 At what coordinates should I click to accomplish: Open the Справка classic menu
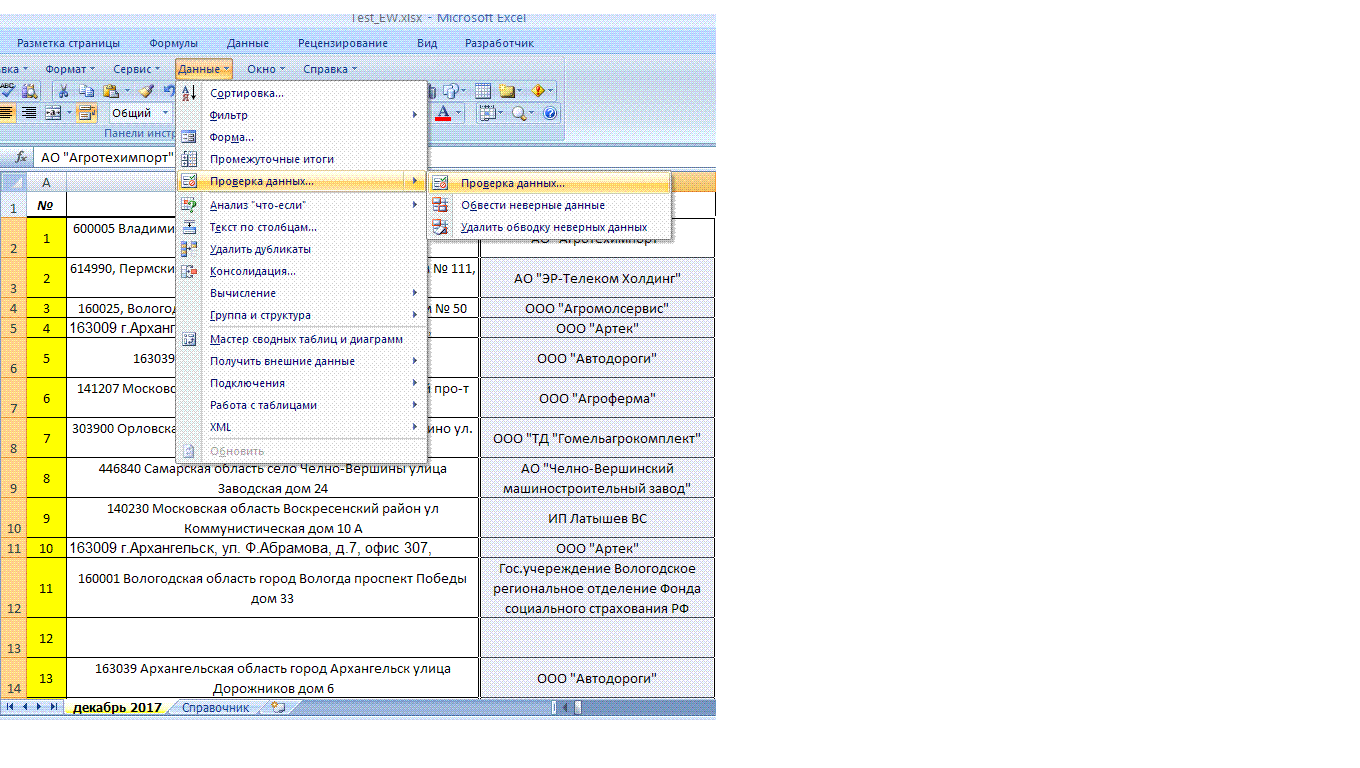pos(329,69)
